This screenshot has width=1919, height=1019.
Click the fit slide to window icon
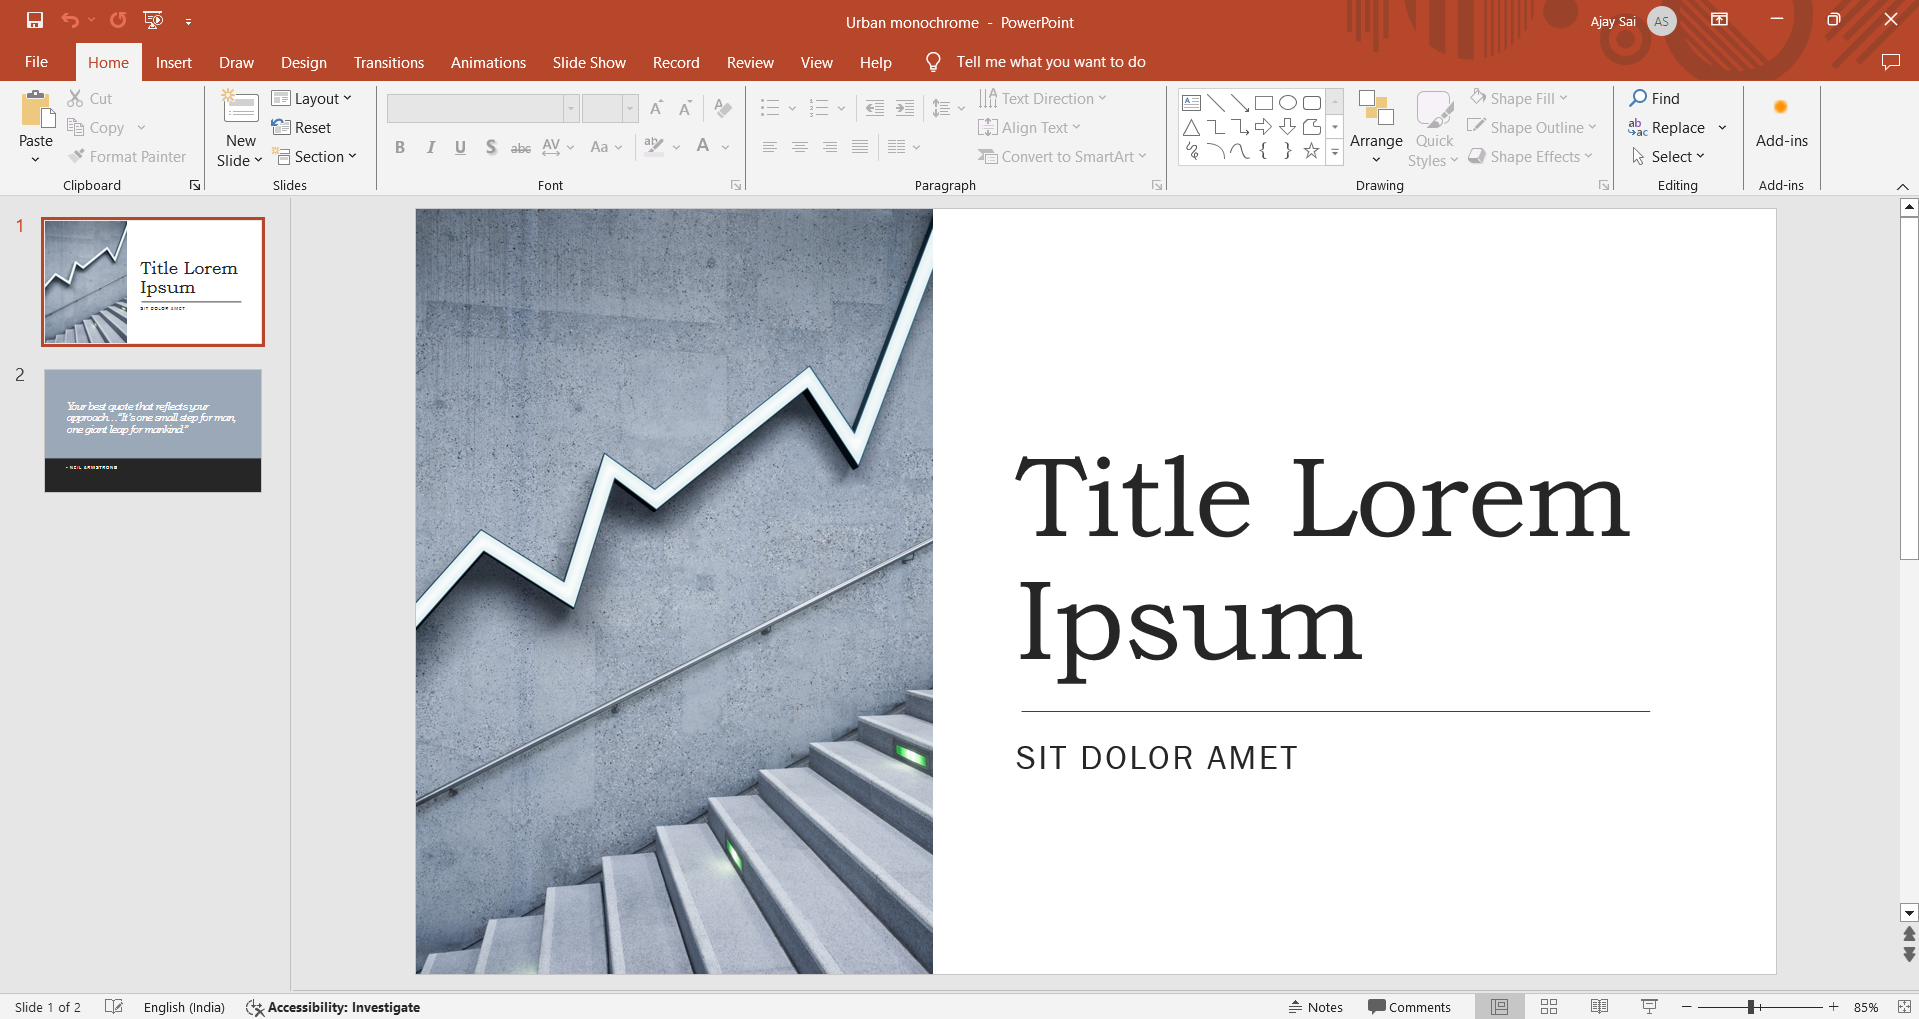[1904, 1007]
